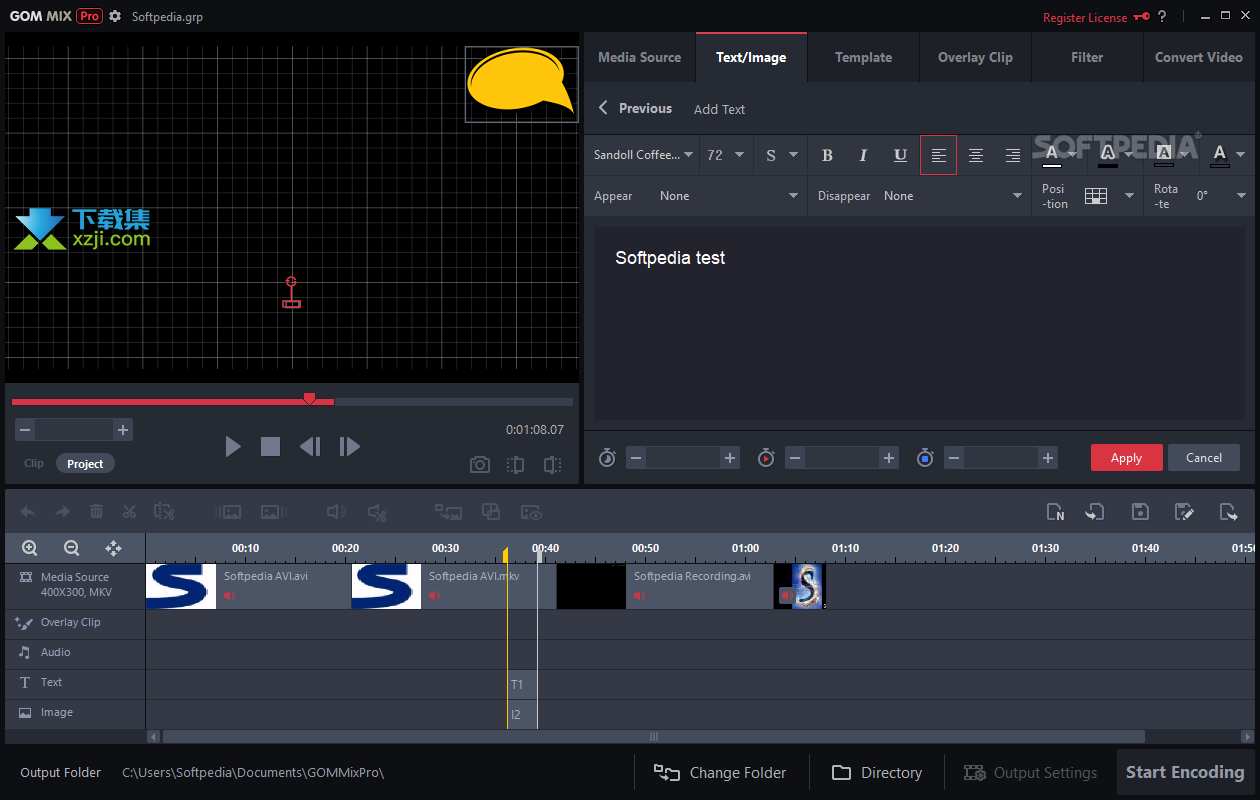Click the speaker volume icon in timeline toolbar
This screenshot has height=800, width=1260.
(x=336, y=512)
